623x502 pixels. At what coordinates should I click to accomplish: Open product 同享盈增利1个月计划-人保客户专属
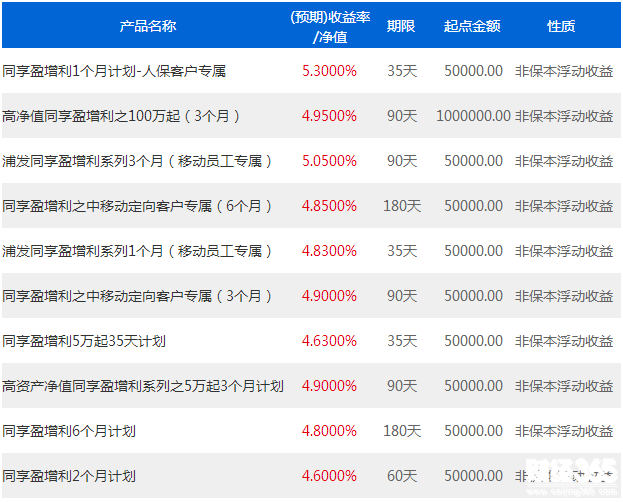pyautogui.click(x=114, y=71)
